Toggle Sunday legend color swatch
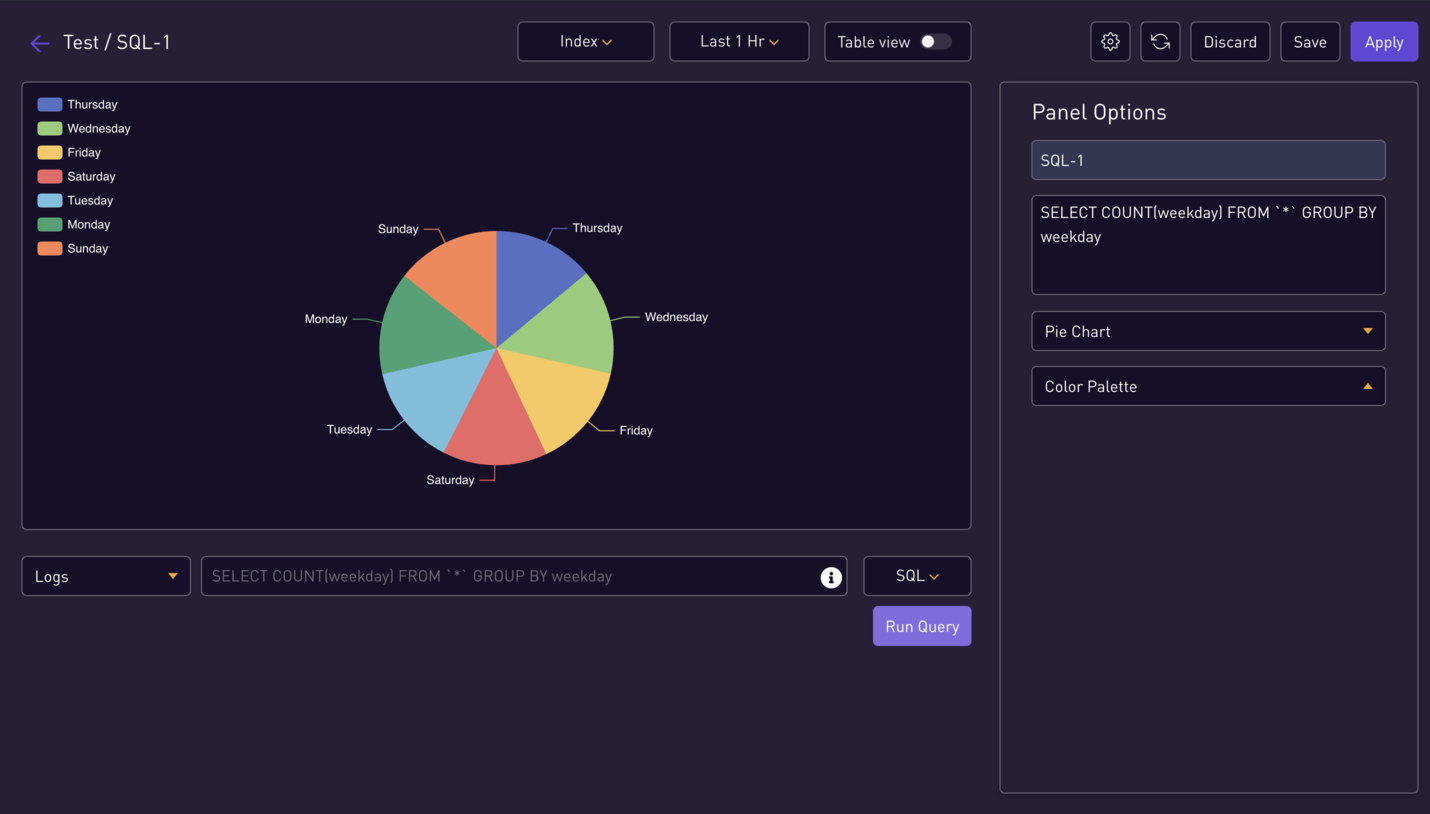The image size is (1430, 814). pyautogui.click(x=50, y=248)
